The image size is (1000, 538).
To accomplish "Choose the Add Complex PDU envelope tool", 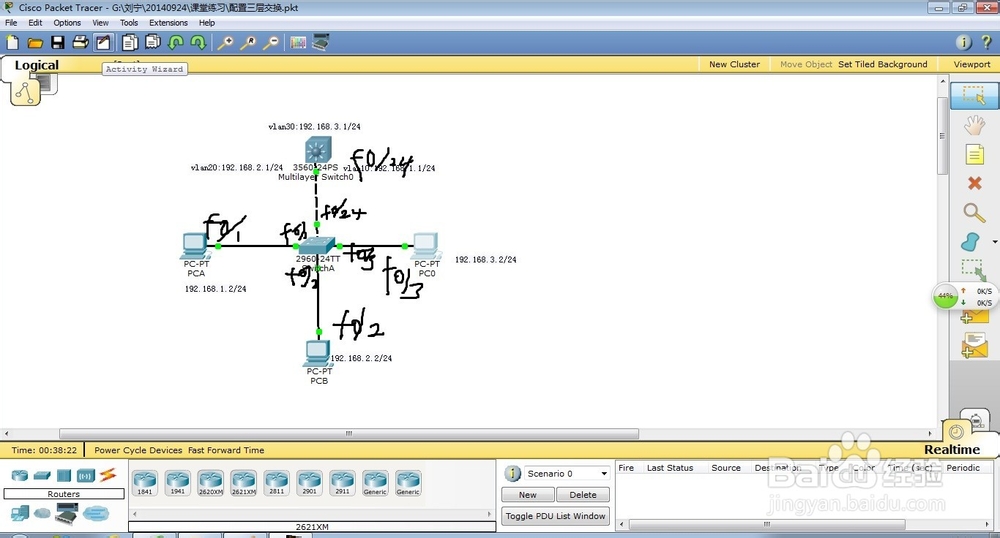I will pos(974,345).
